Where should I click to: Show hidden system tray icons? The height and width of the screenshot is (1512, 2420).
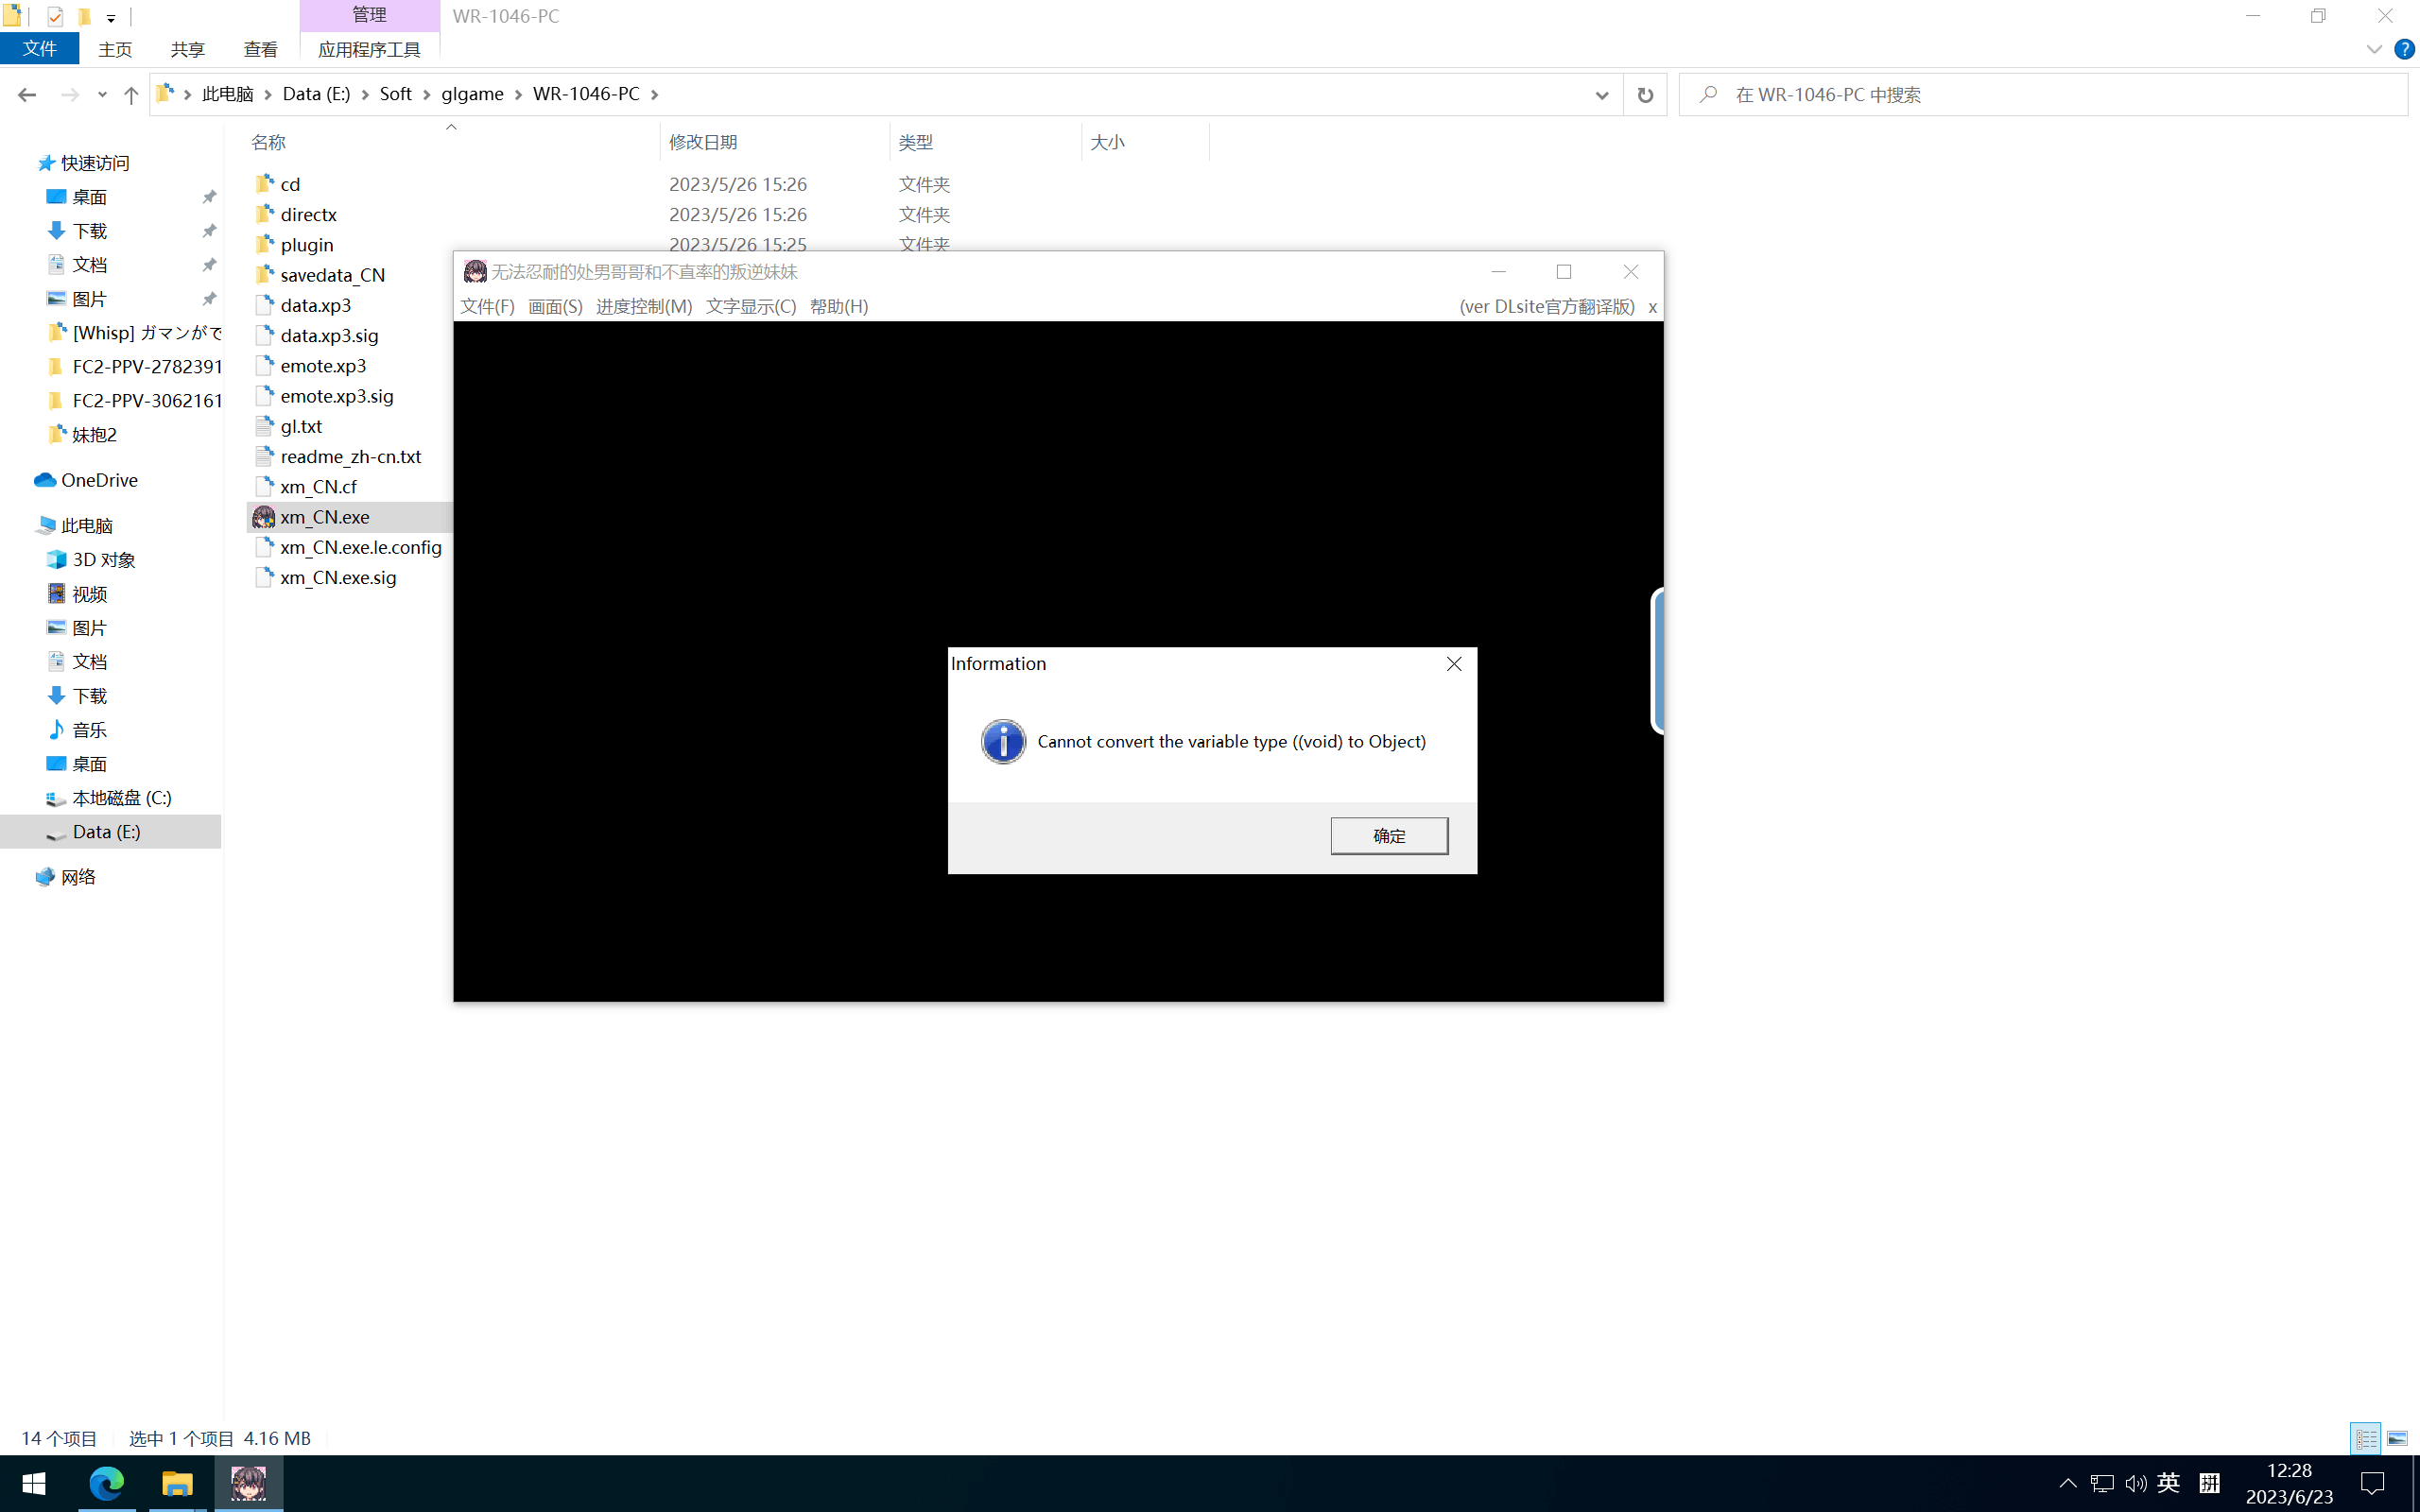[x=2067, y=1483]
